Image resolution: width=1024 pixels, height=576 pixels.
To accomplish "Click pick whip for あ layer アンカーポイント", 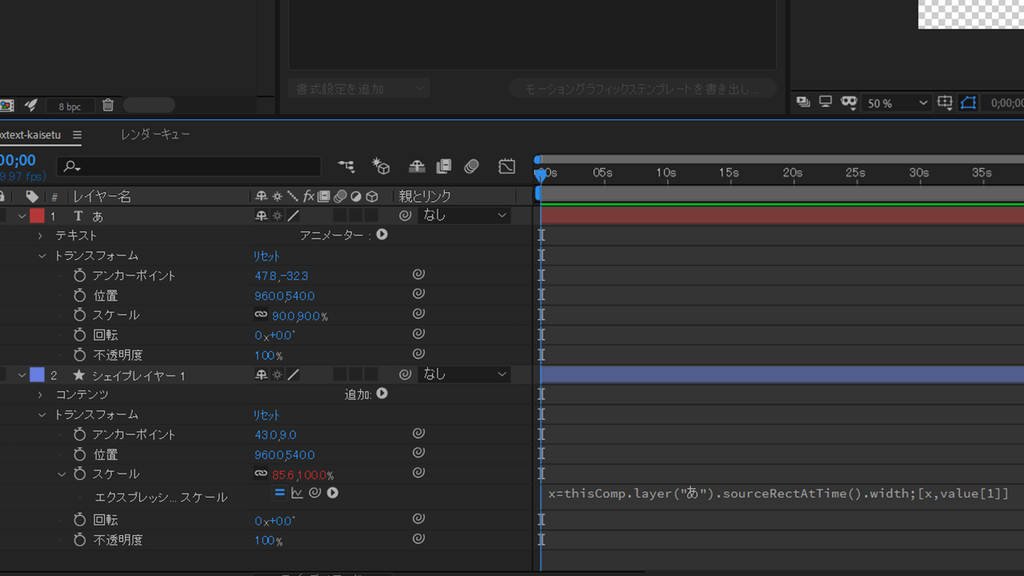I will point(419,275).
